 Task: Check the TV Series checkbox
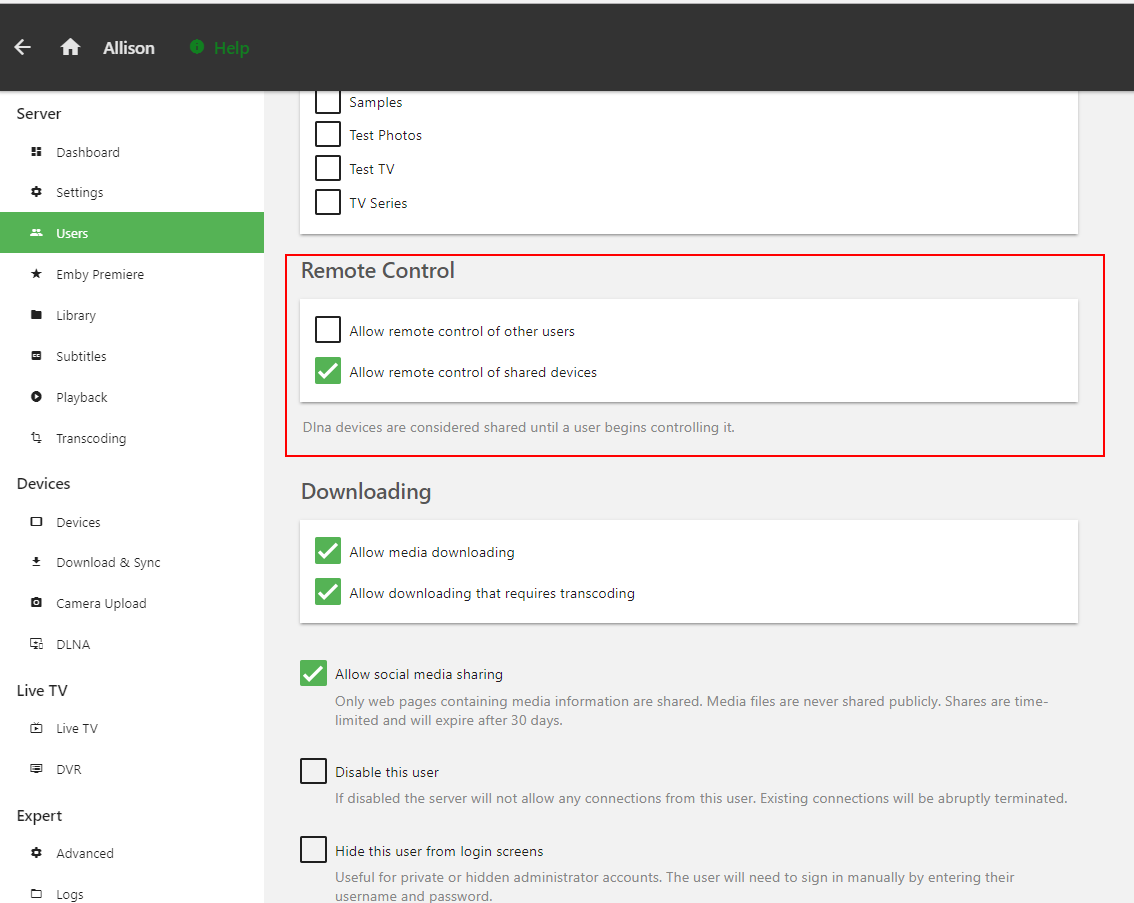[328, 202]
